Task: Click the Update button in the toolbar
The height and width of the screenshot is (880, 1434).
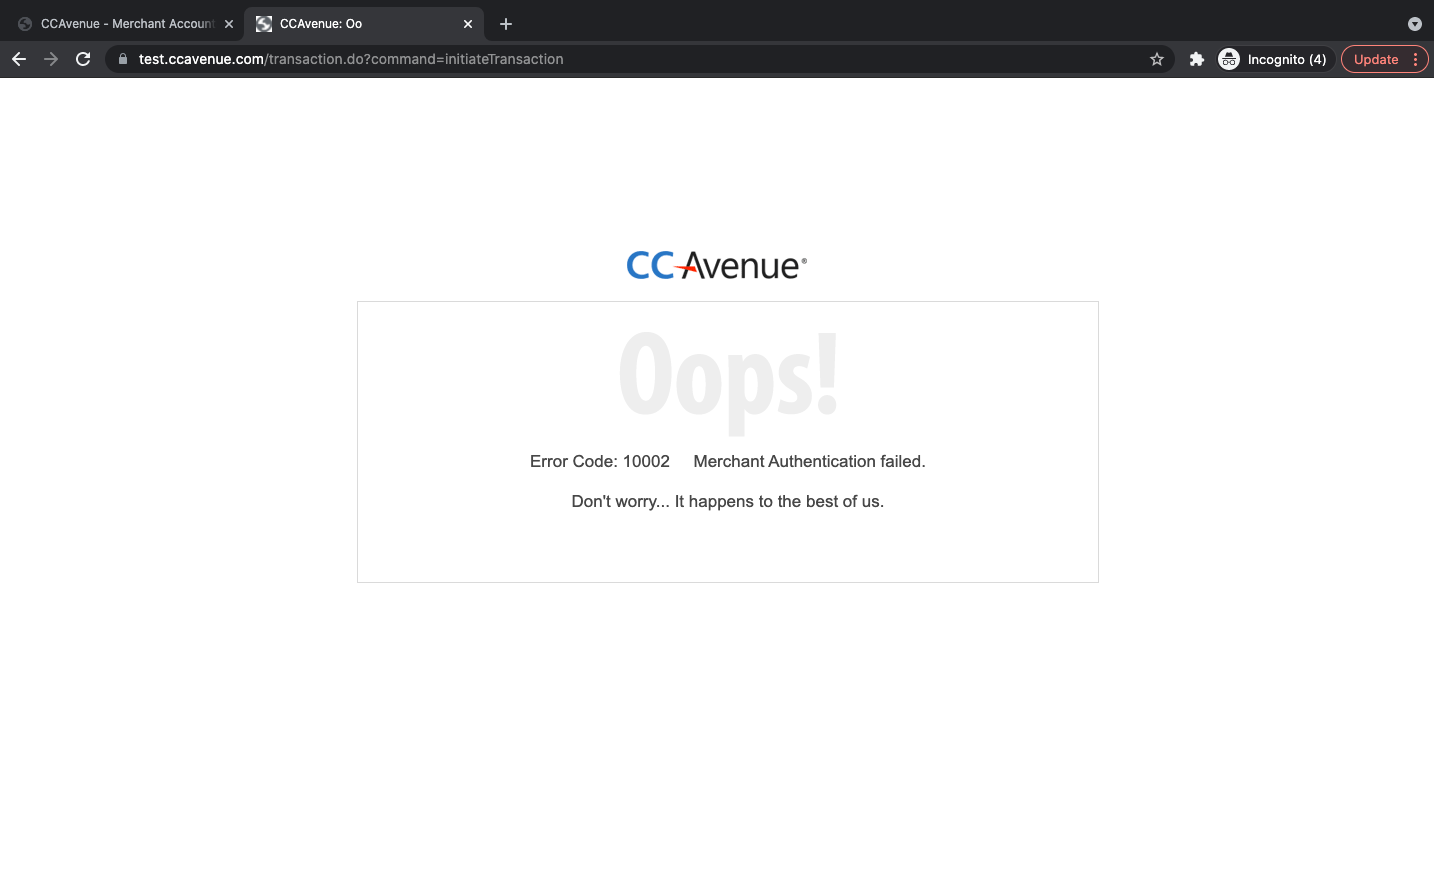Action: pos(1376,59)
